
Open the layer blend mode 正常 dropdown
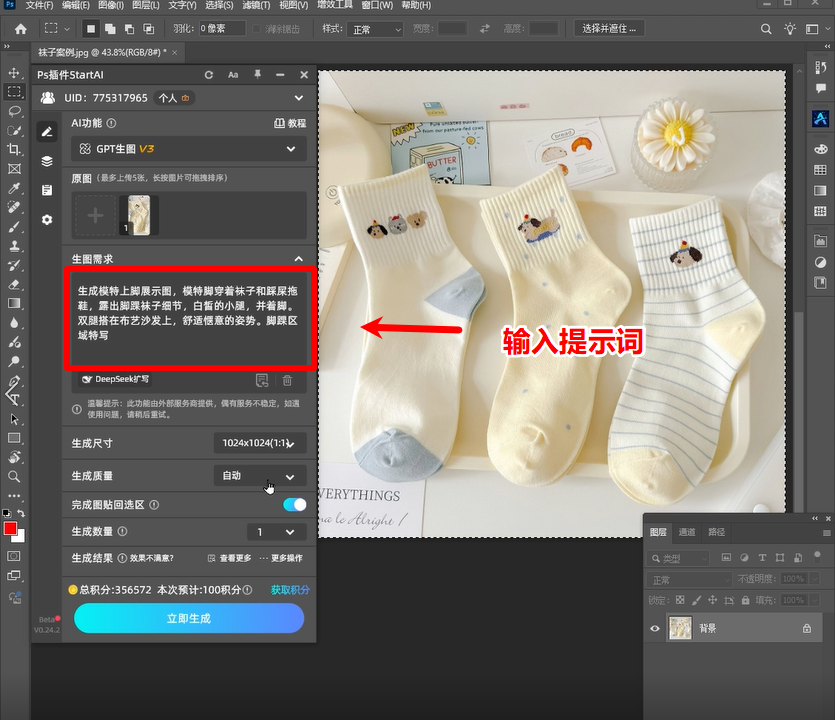click(x=690, y=579)
